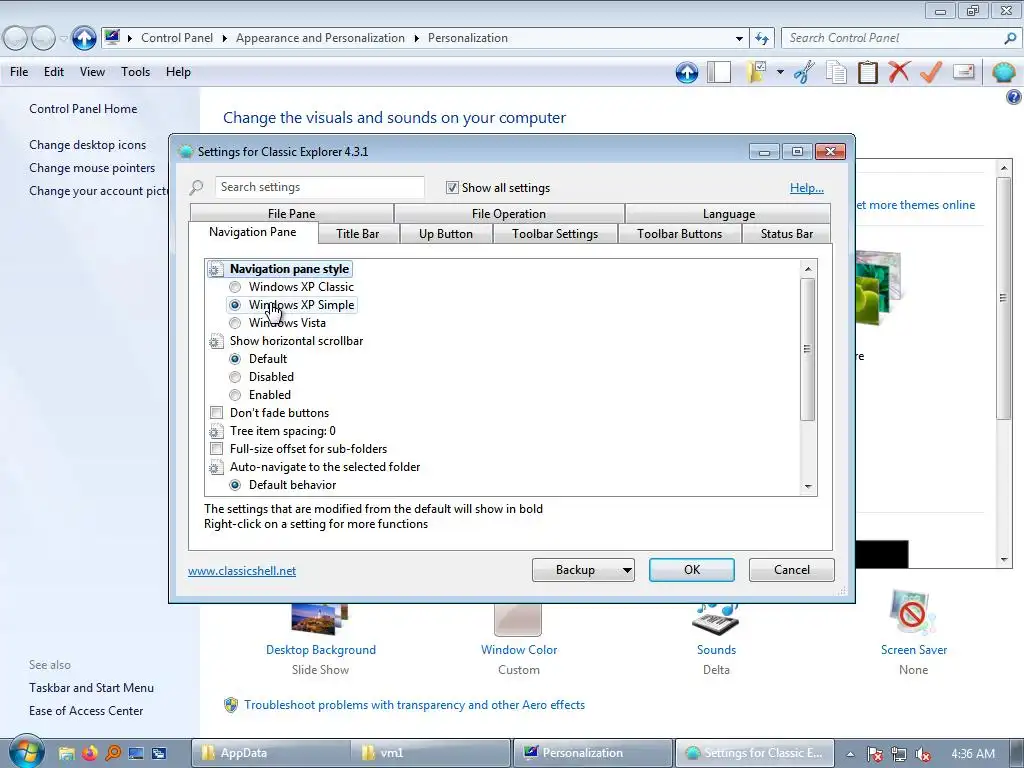The height and width of the screenshot is (768, 1024).
Task: Click the Up toolbar icon next to navigation pane icon
Action: click(x=686, y=72)
